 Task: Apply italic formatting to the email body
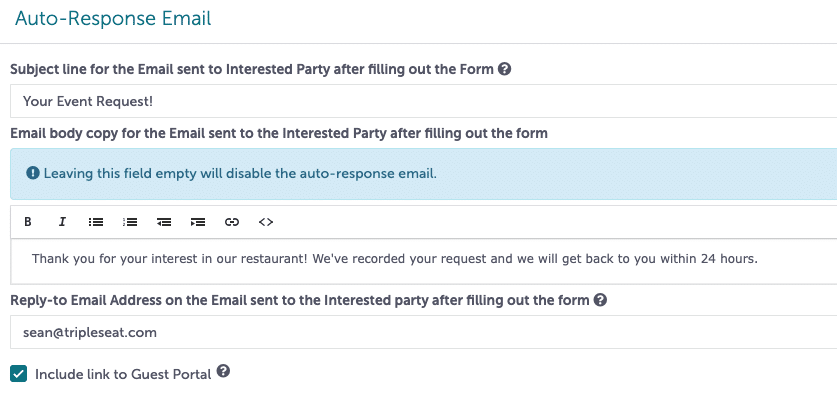point(62,222)
